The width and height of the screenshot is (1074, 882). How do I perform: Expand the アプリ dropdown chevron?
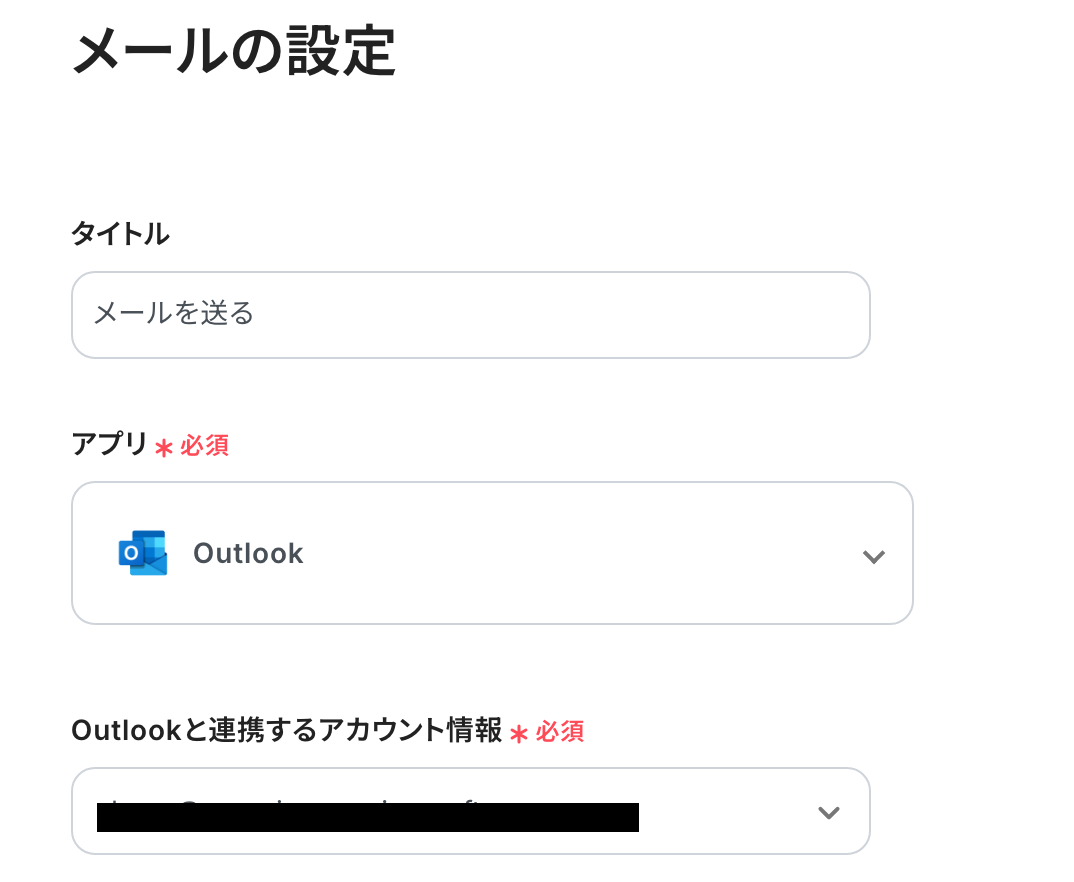[873, 556]
